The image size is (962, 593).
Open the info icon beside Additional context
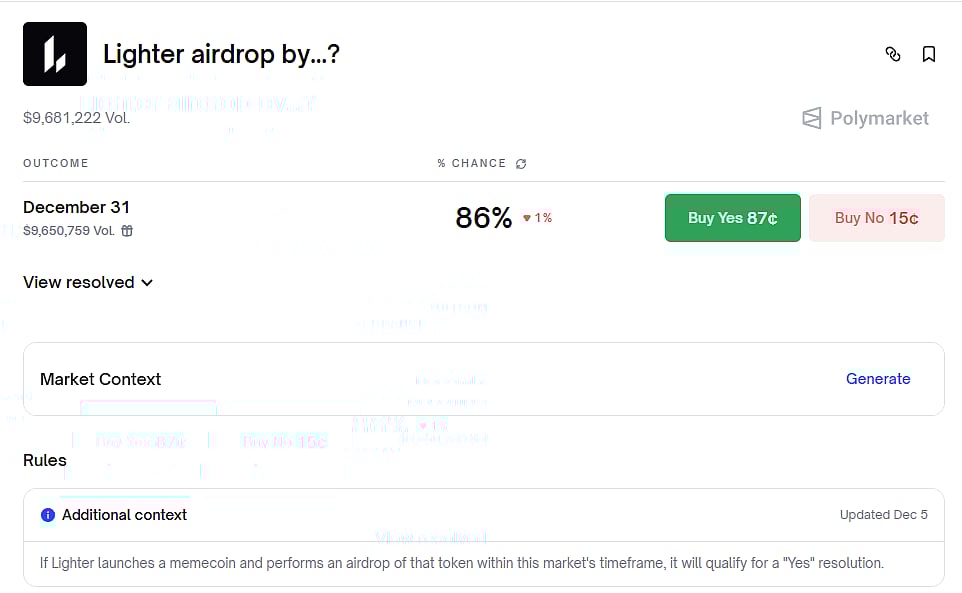[x=48, y=515]
